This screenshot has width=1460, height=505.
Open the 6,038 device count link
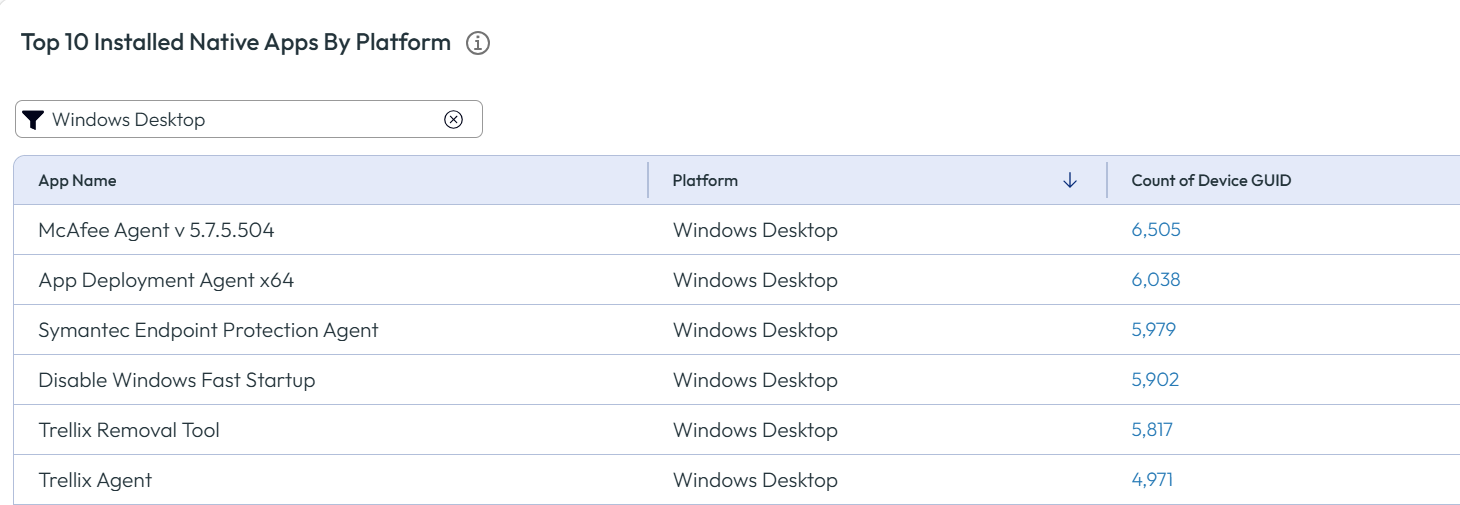click(x=1156, y=280)
